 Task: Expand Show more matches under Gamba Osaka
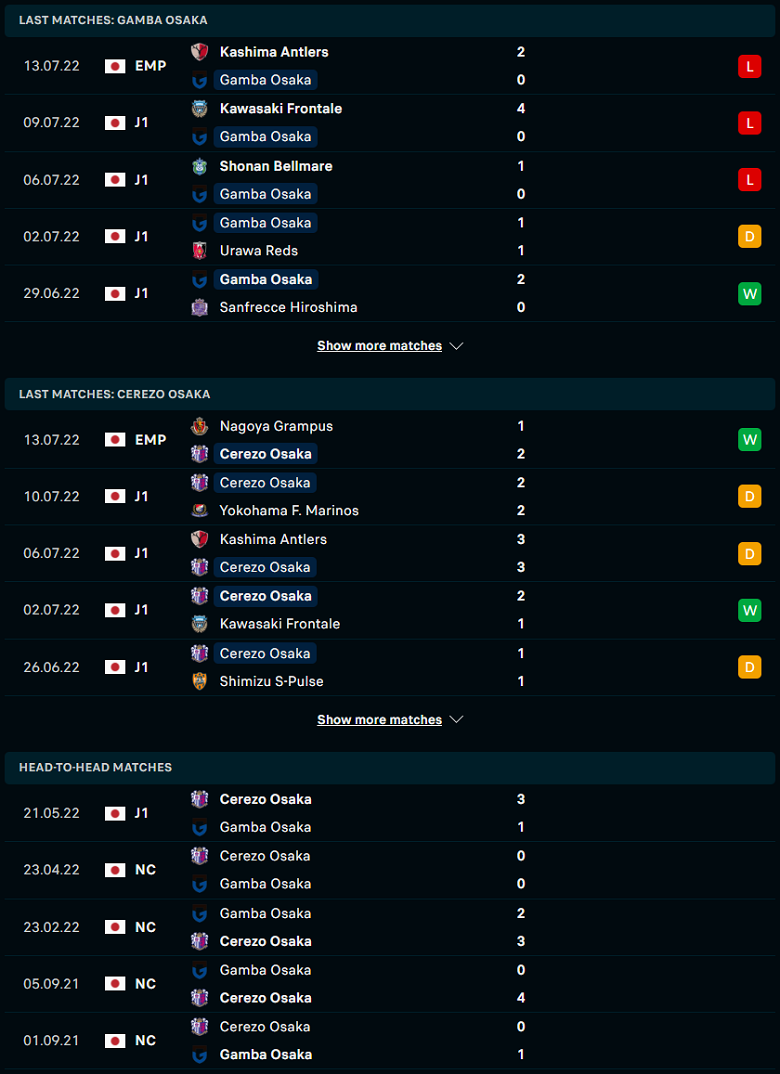point(379,346)
